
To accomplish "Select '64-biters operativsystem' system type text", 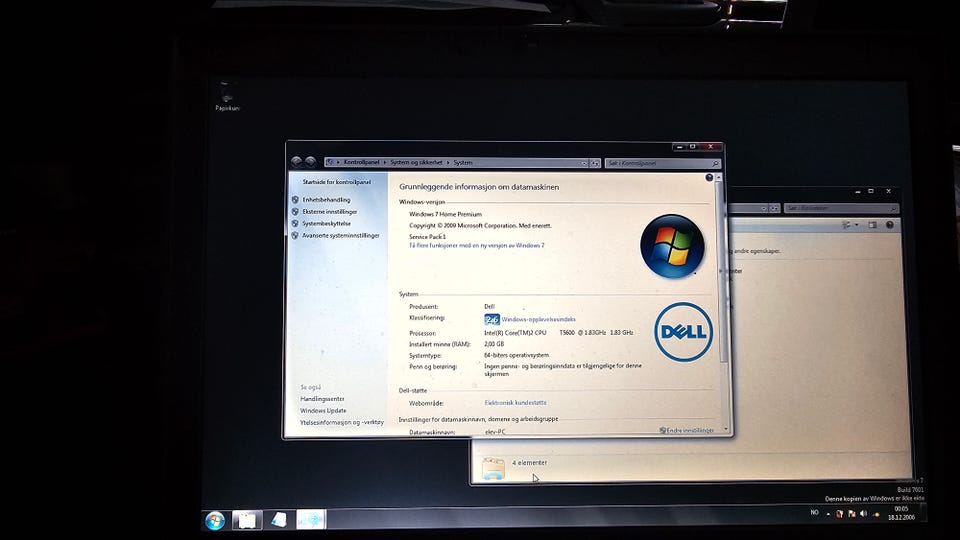I will point(516,355).
